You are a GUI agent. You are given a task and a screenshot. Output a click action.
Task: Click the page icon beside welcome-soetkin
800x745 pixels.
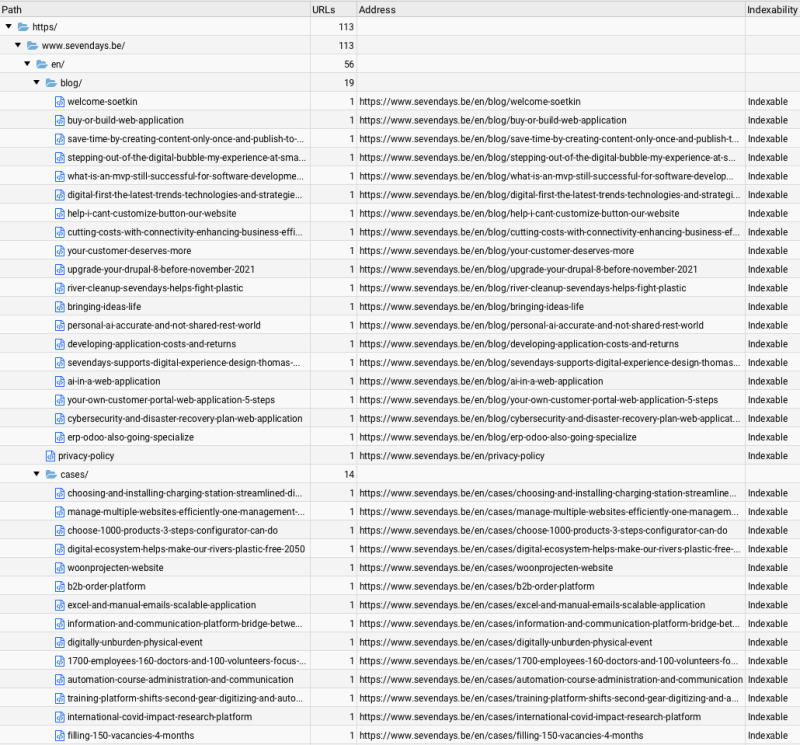tap(60, 101)
